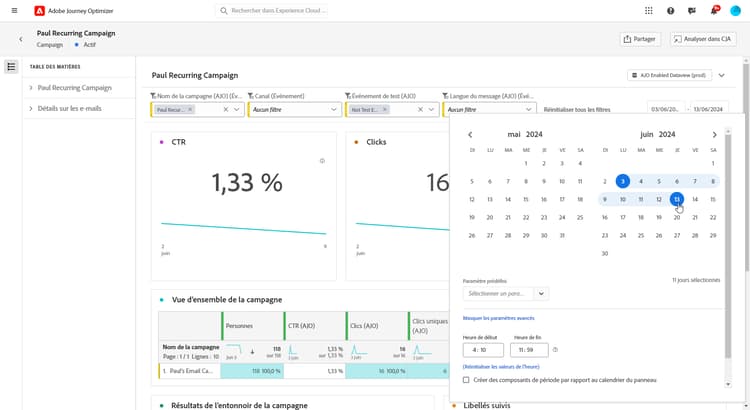
Task: Click the end time field 11:59
Action: click(529, 350)
